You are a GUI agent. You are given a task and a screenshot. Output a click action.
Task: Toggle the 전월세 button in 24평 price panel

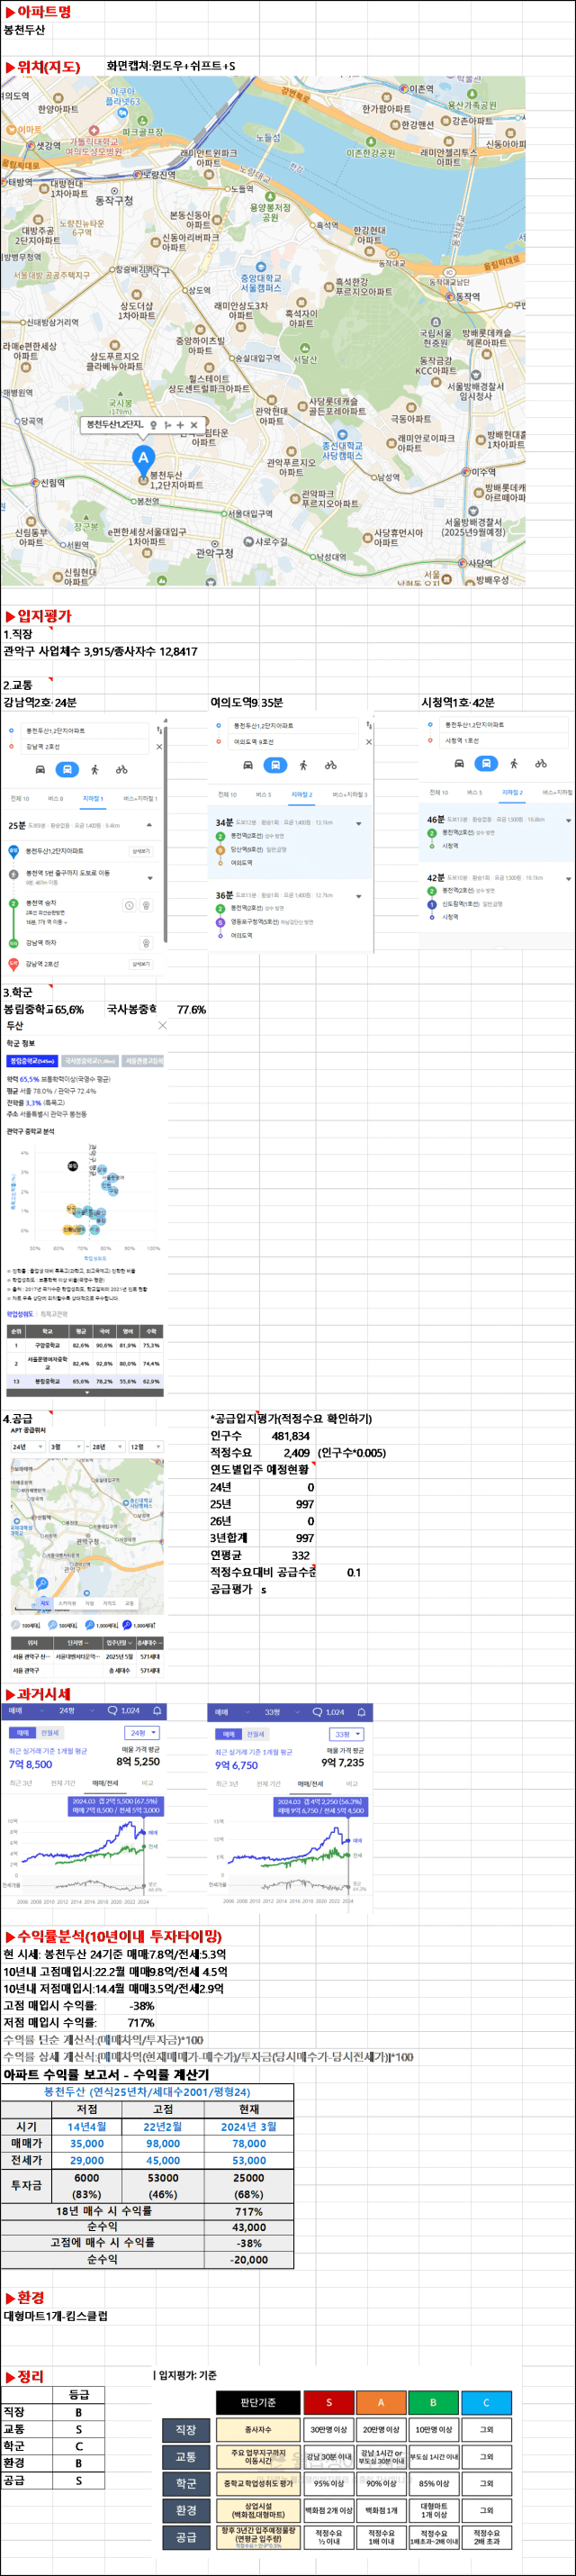click(50, 1733)
